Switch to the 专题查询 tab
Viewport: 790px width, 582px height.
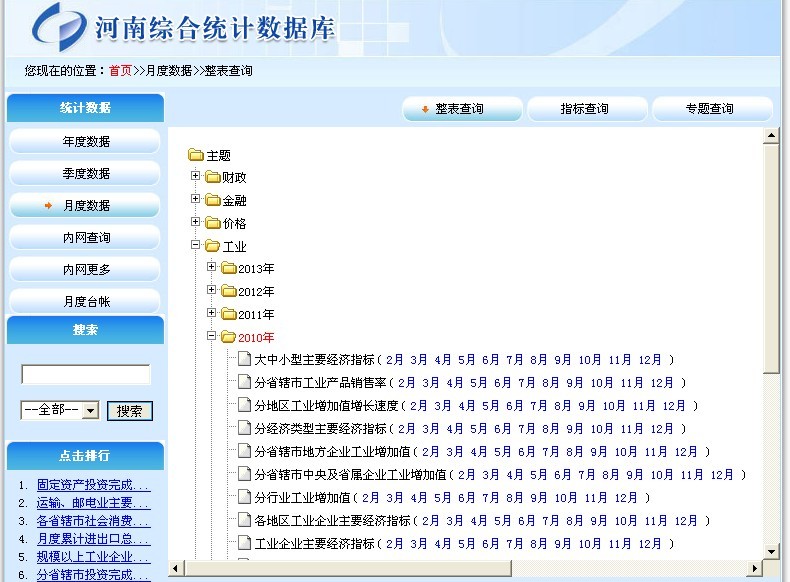click(711, 109)
